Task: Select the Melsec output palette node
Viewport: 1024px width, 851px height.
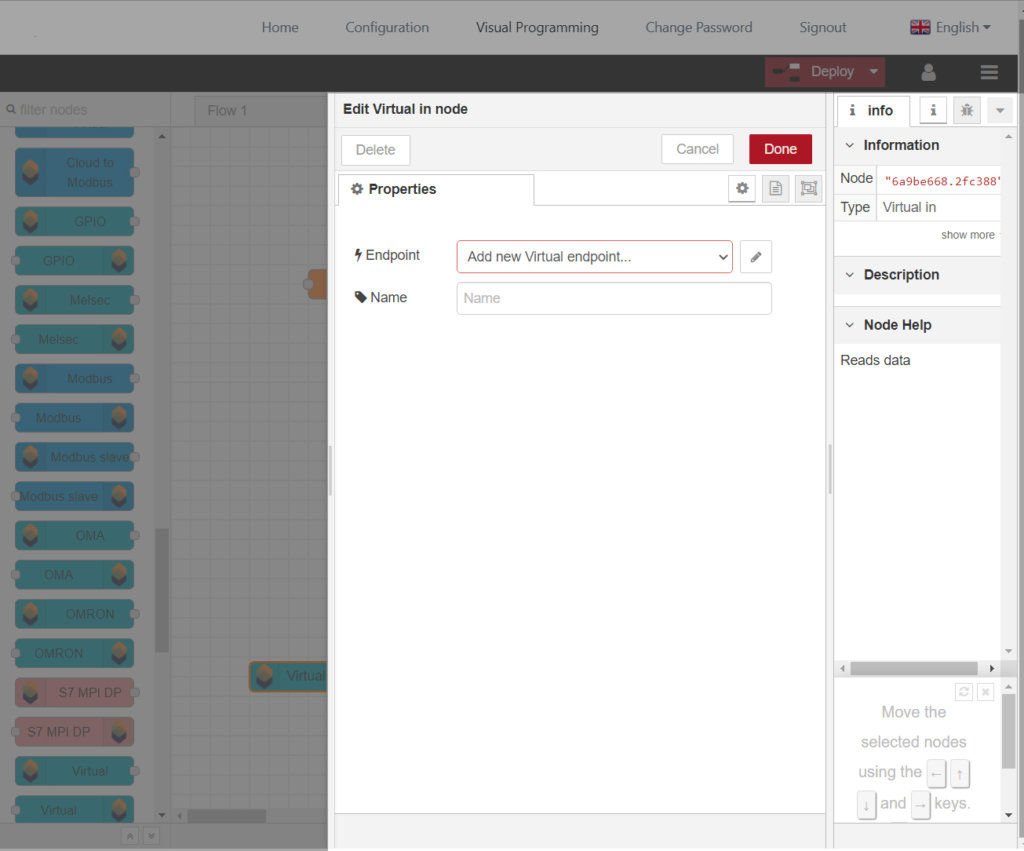Action: 74,340
